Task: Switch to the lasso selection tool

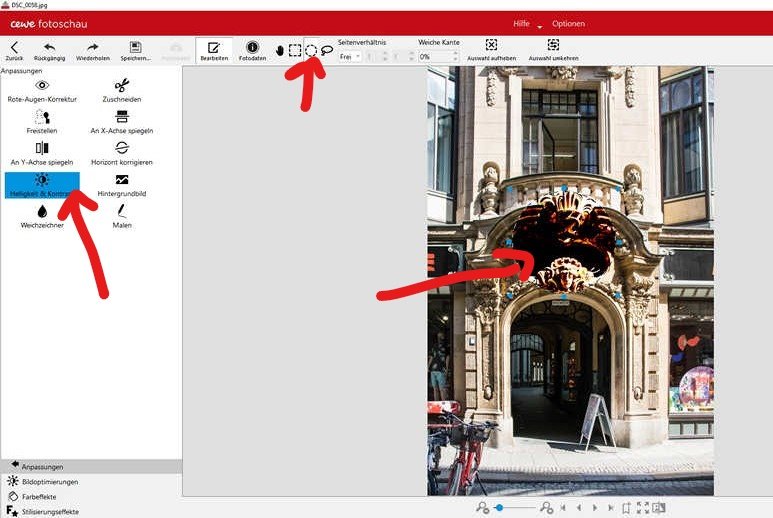Action: pyautogui.click(x=327, y=50)
